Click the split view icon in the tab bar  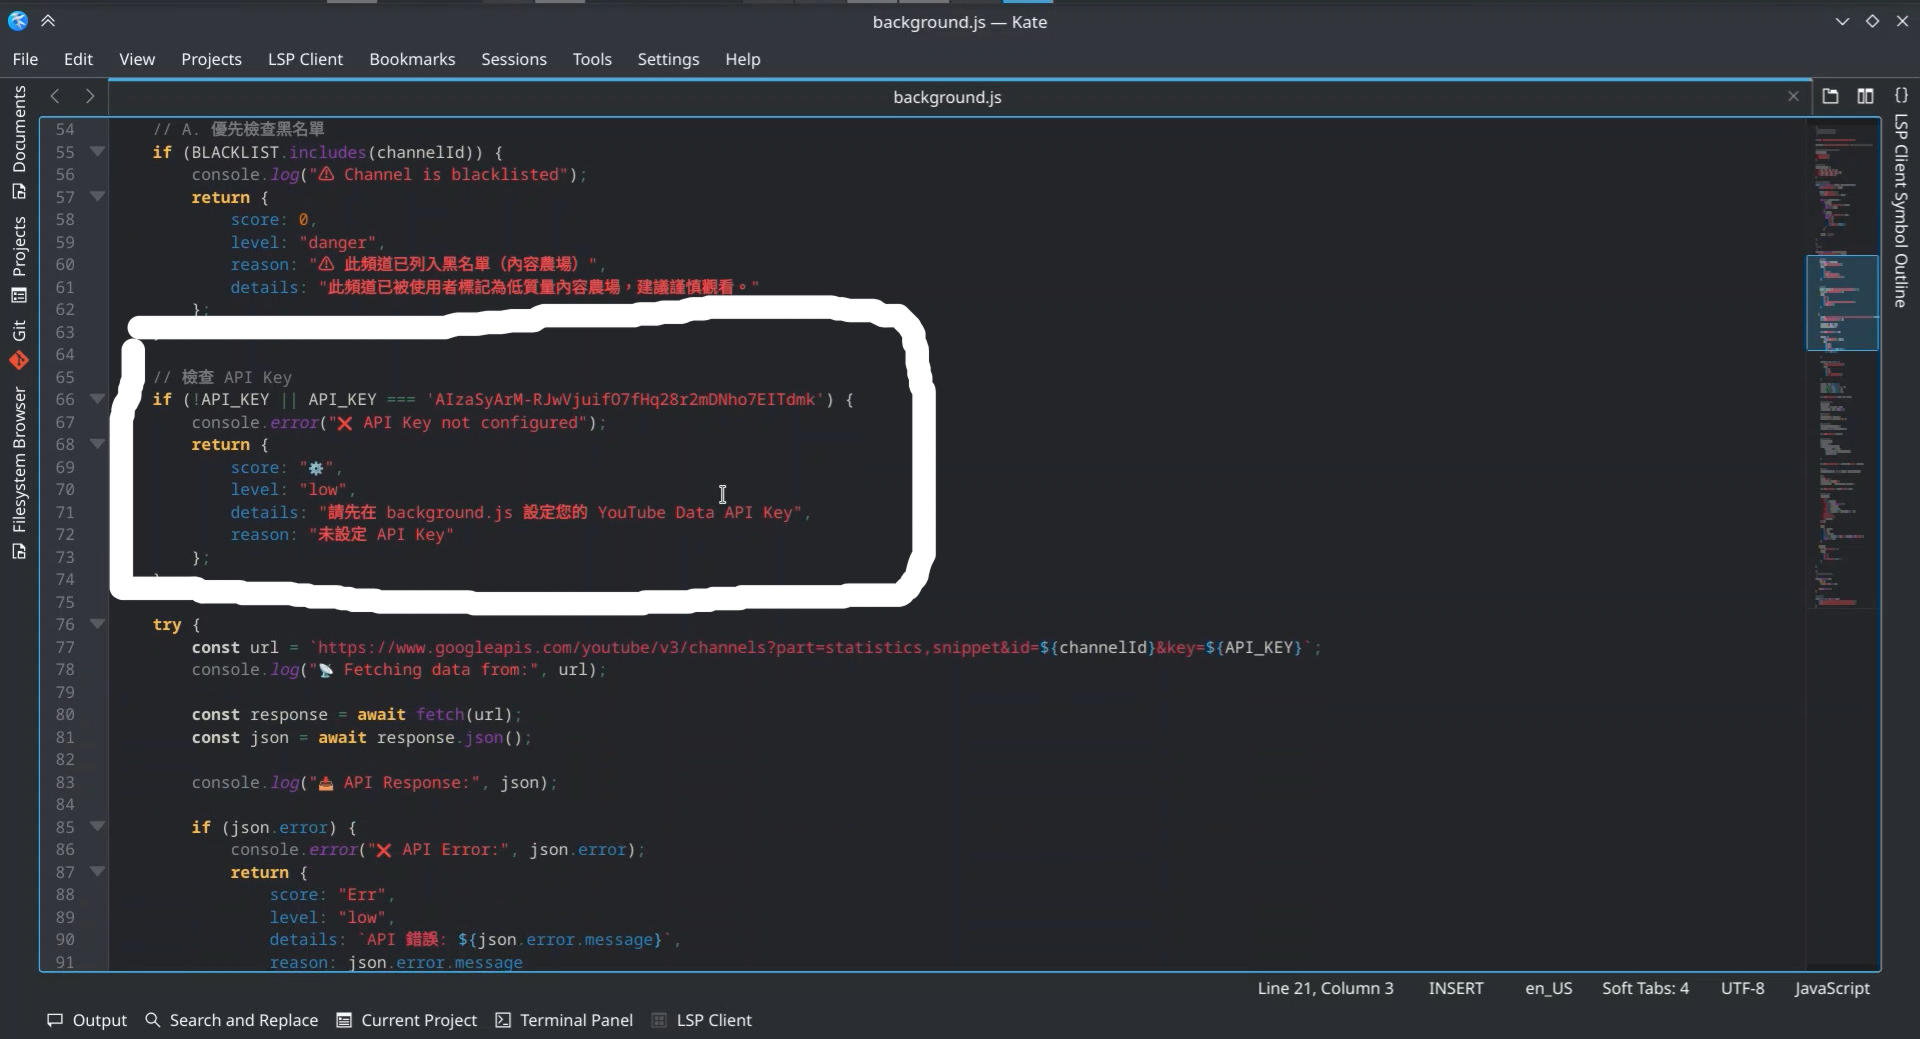point(1866,96)
